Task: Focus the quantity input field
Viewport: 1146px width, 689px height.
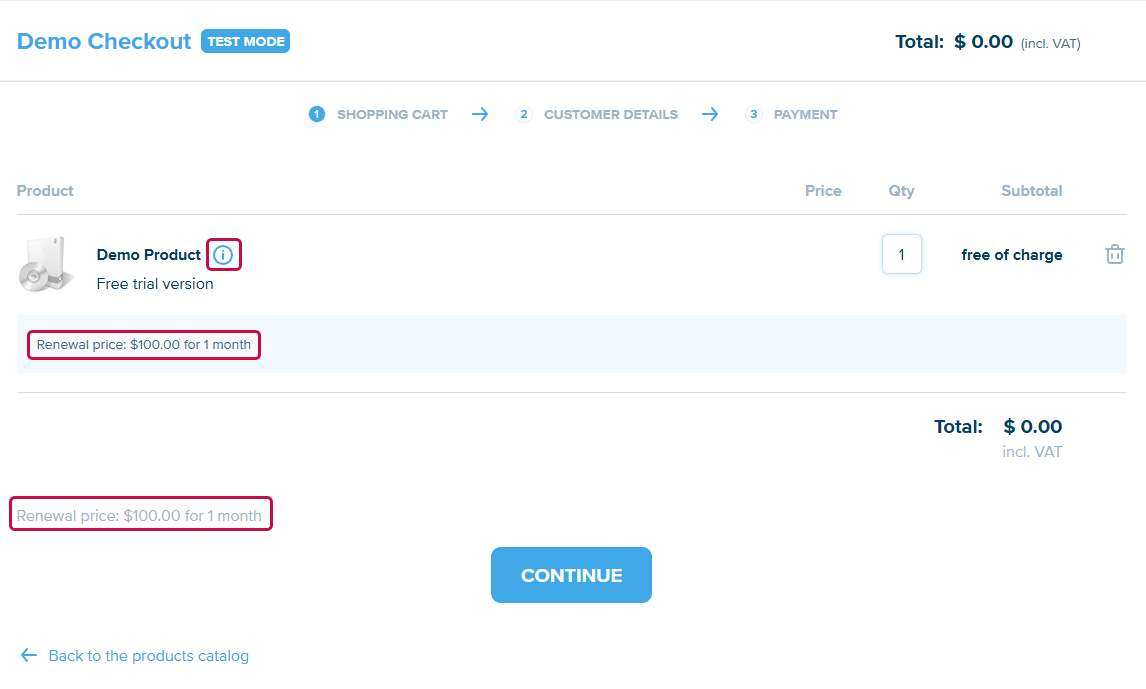Action: 901,254
